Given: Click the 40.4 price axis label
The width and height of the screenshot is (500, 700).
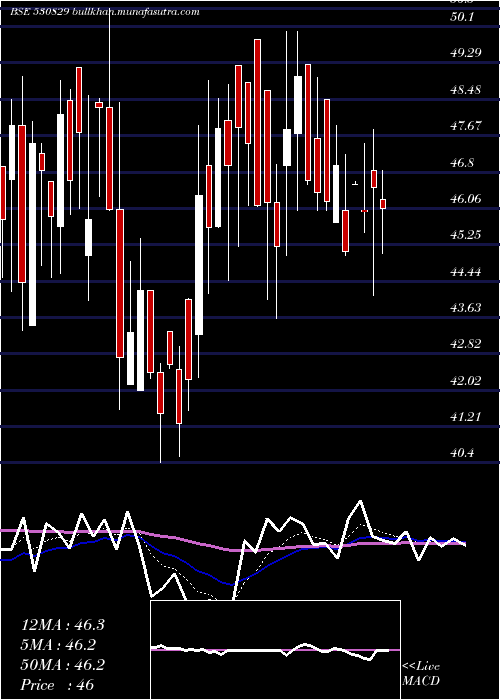Looking at the screenshot, I should (x=462, y=453).
